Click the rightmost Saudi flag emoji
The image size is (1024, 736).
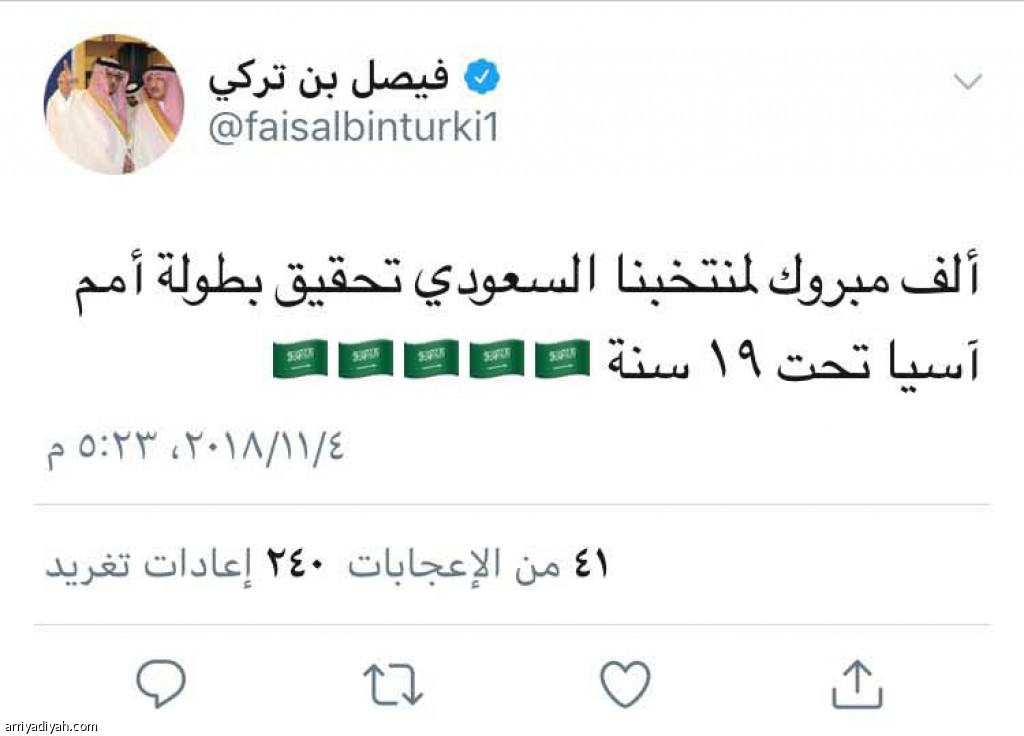562,358
